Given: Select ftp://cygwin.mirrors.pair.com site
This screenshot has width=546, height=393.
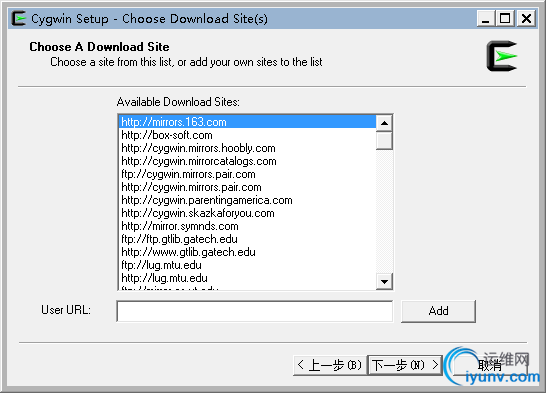Looking at the screenshot, I should 247,174.
